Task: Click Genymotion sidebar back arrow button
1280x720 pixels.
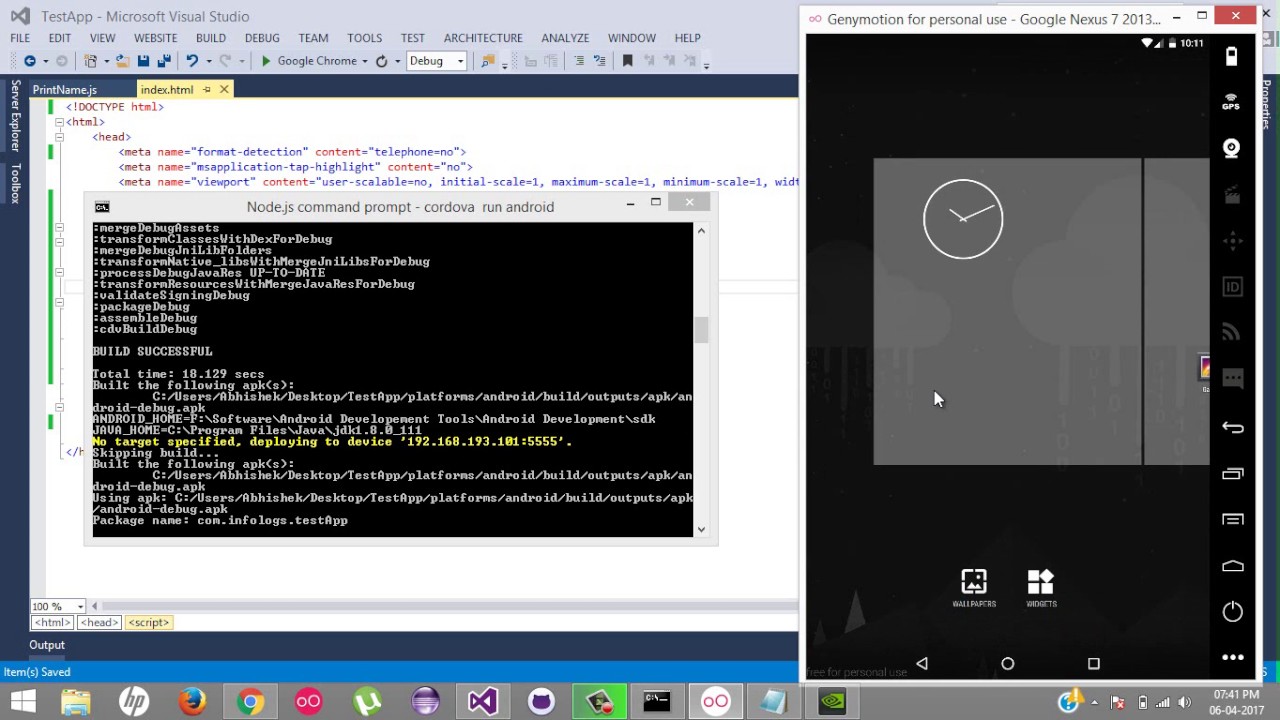Action: coord(1232,427)
